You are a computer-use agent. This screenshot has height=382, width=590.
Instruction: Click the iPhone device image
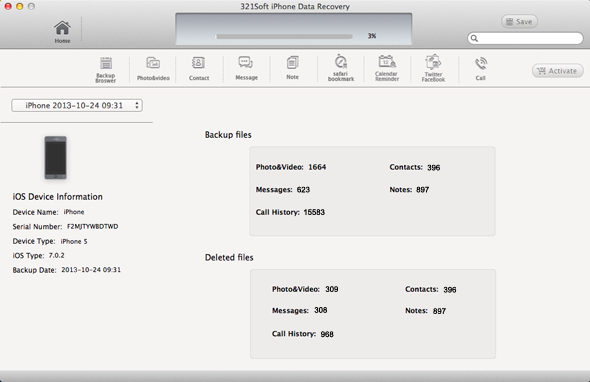point(56,157)
